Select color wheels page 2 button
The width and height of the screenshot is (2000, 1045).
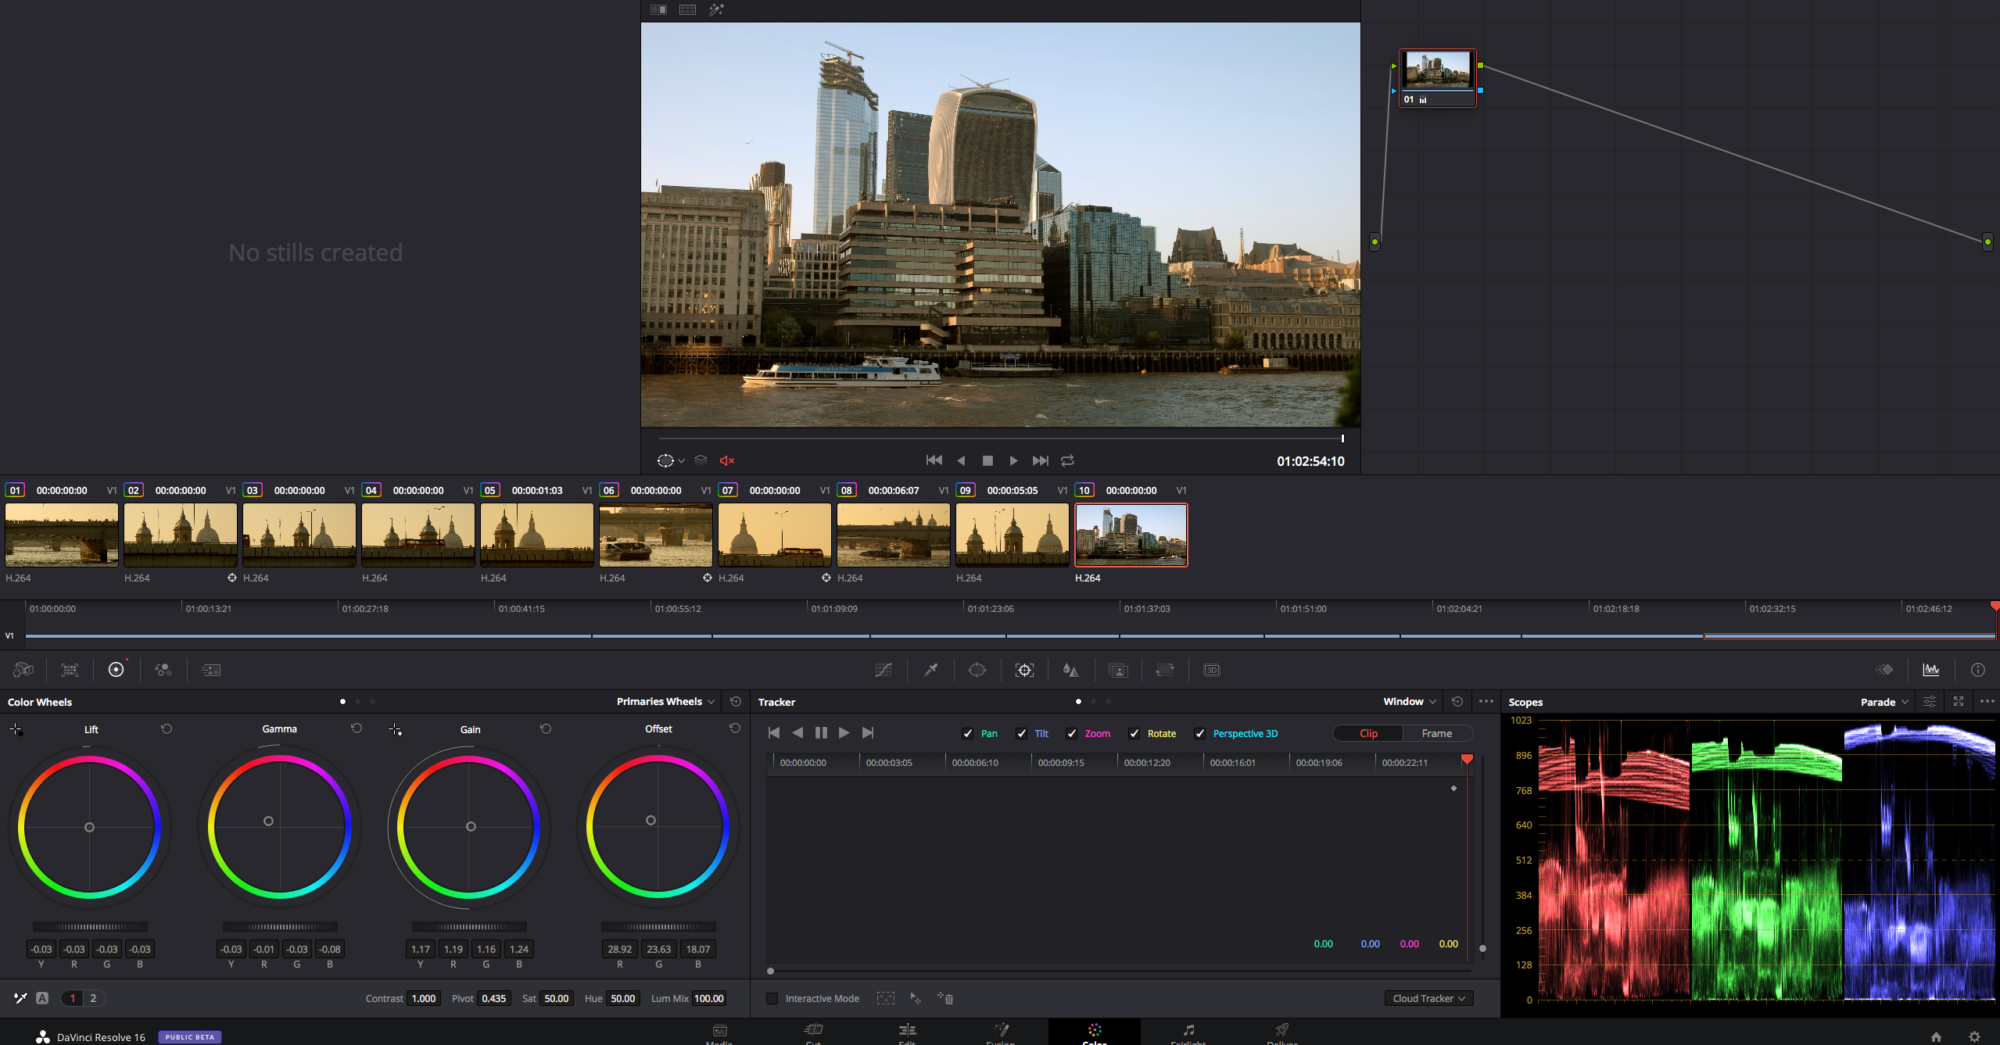(x=93, y=998)
